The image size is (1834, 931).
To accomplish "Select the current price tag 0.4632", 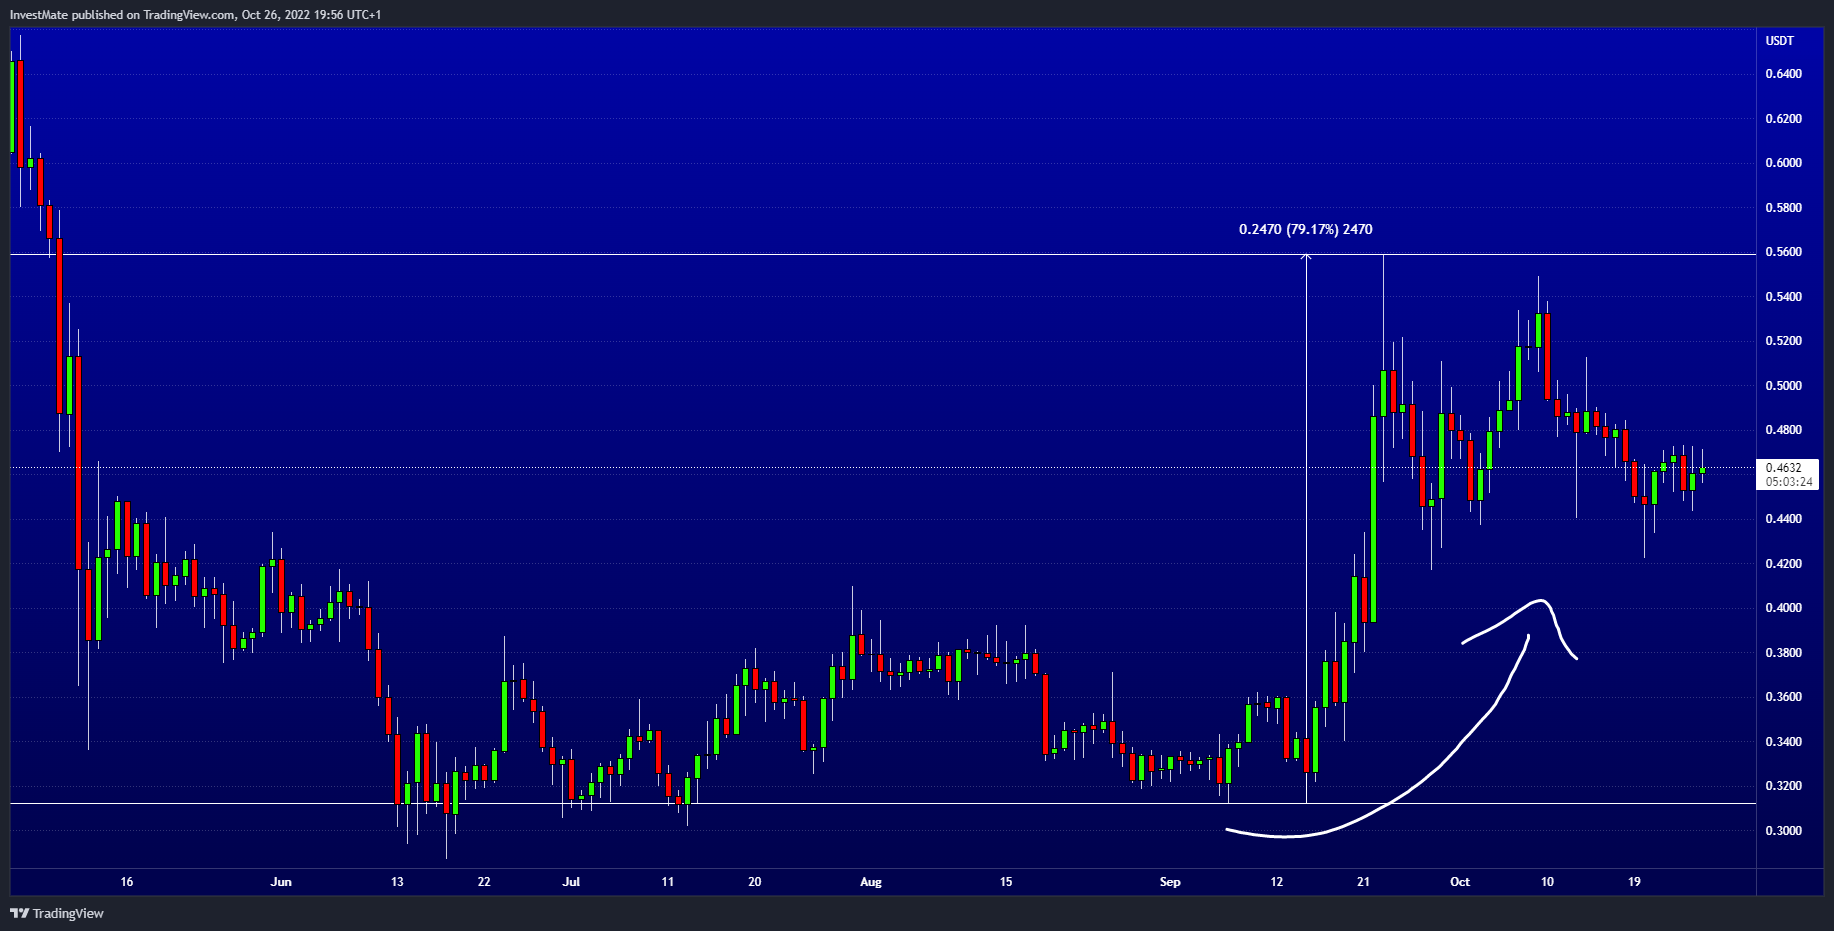I will 1783,467.
